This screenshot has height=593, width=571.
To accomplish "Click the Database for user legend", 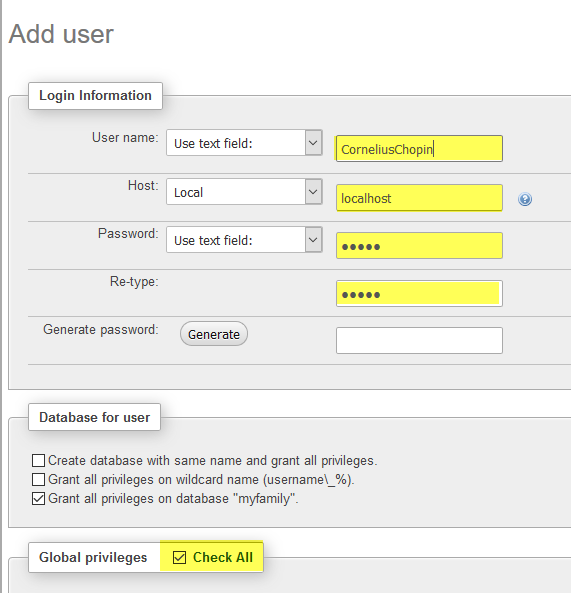I will [x=95, y=418].
